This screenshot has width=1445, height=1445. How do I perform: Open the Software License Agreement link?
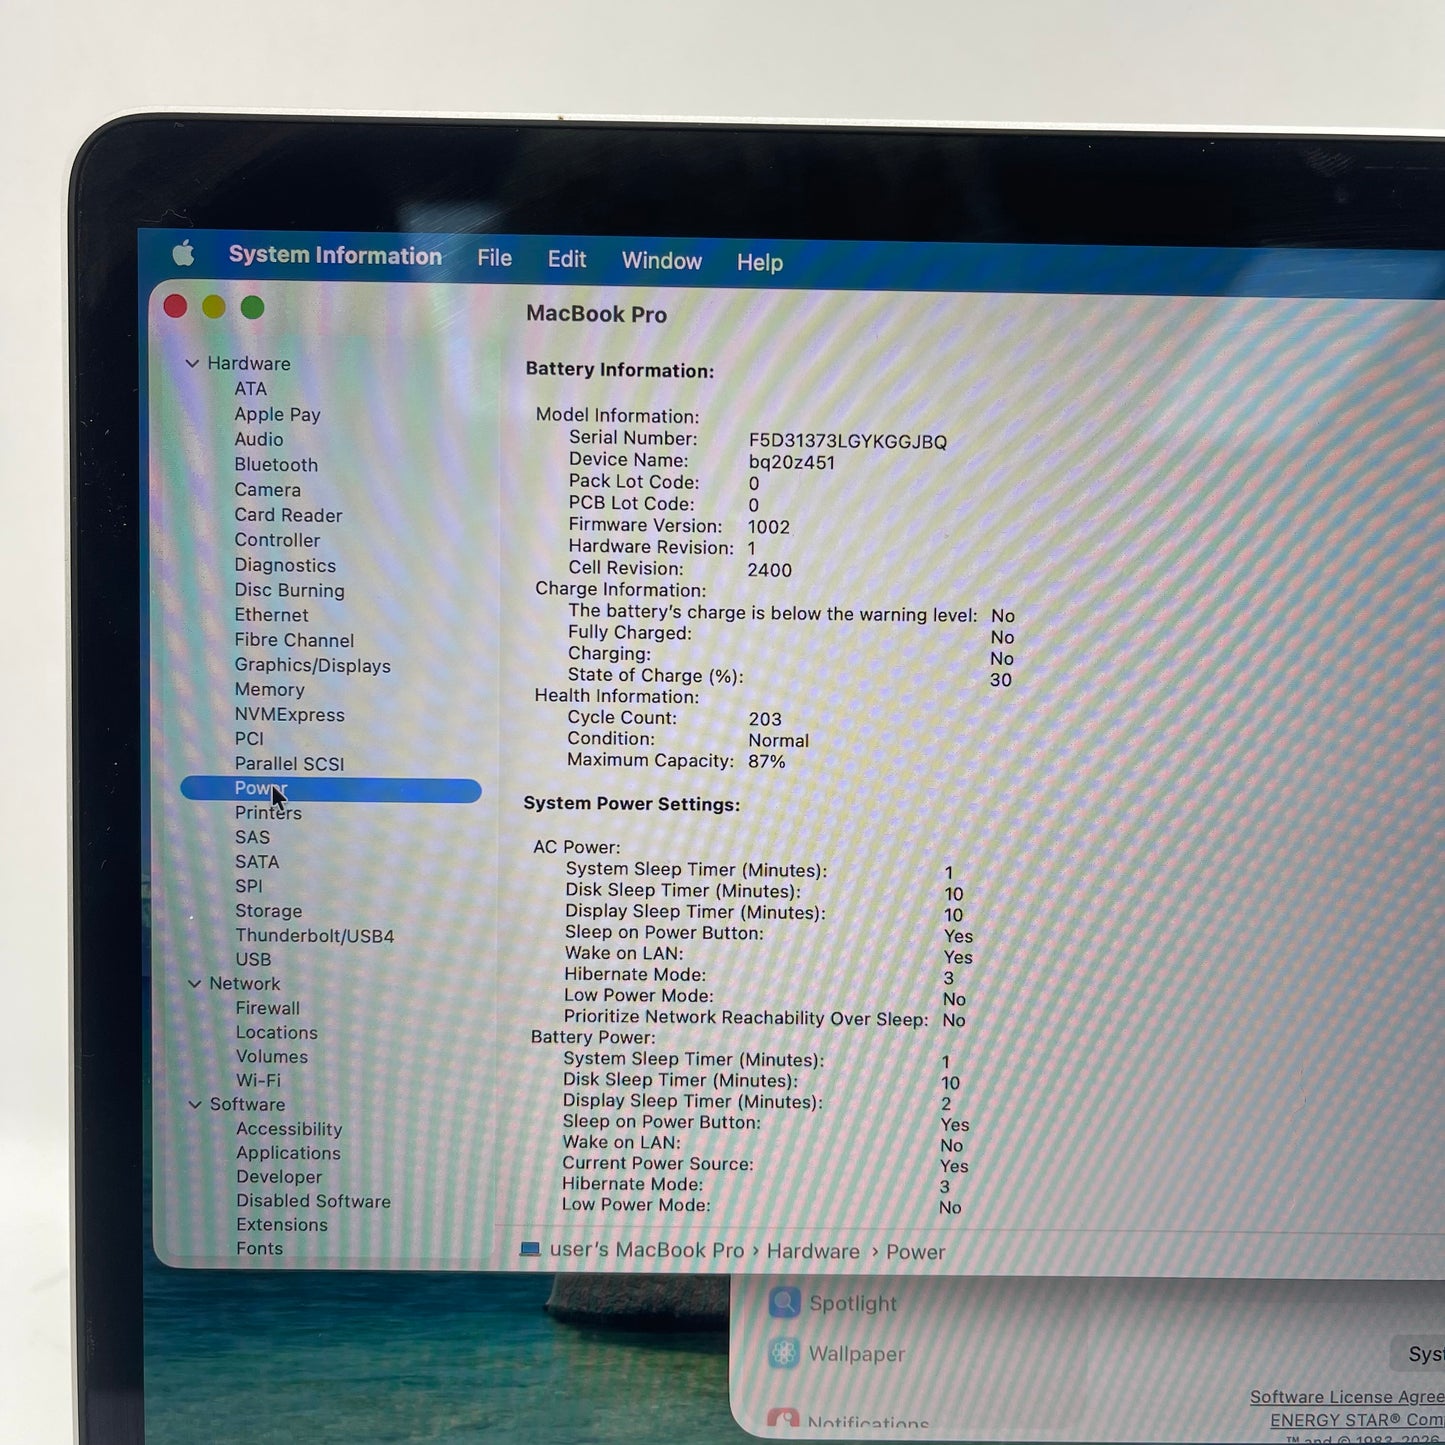(1347, 1397)
